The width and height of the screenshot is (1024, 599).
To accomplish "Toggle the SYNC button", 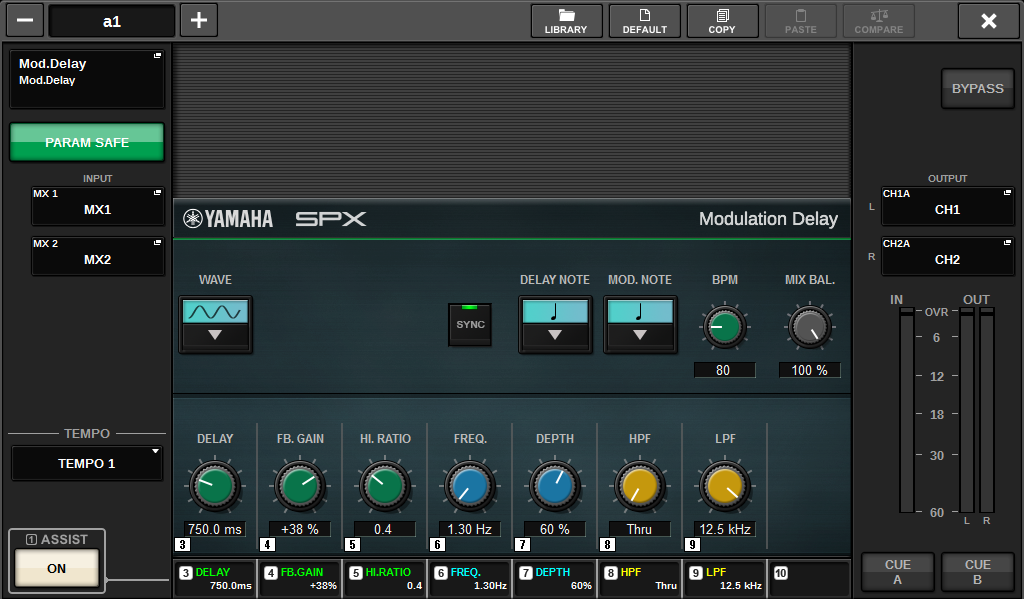I will pos(470,324).
